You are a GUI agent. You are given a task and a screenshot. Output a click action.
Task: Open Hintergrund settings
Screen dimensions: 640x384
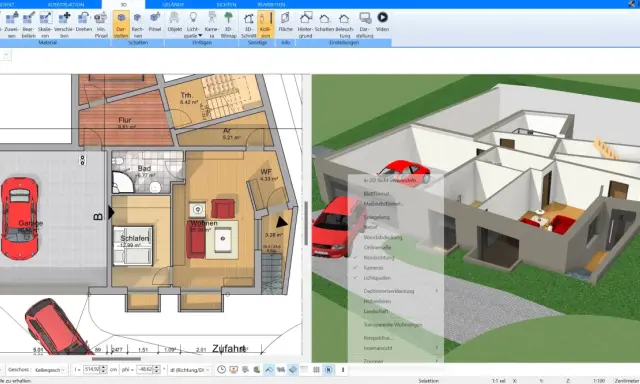tap(305, 24)
